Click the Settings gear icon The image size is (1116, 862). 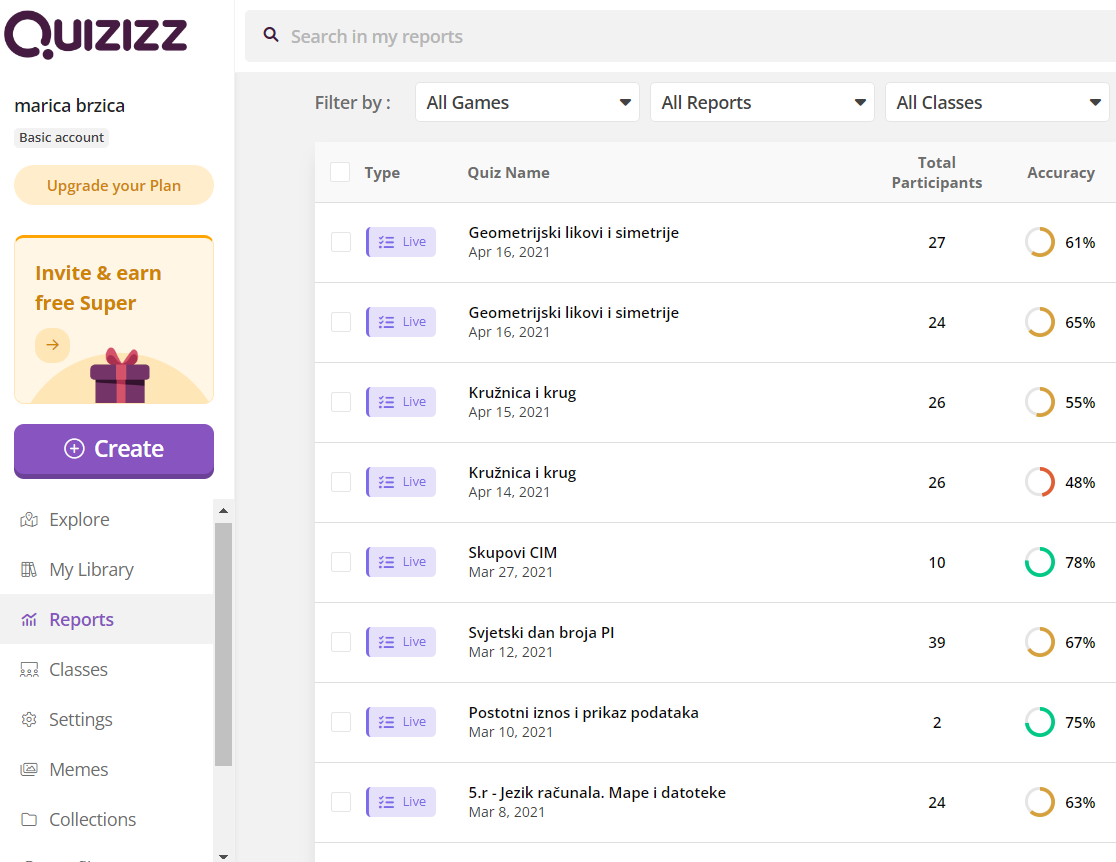[29, 720]
